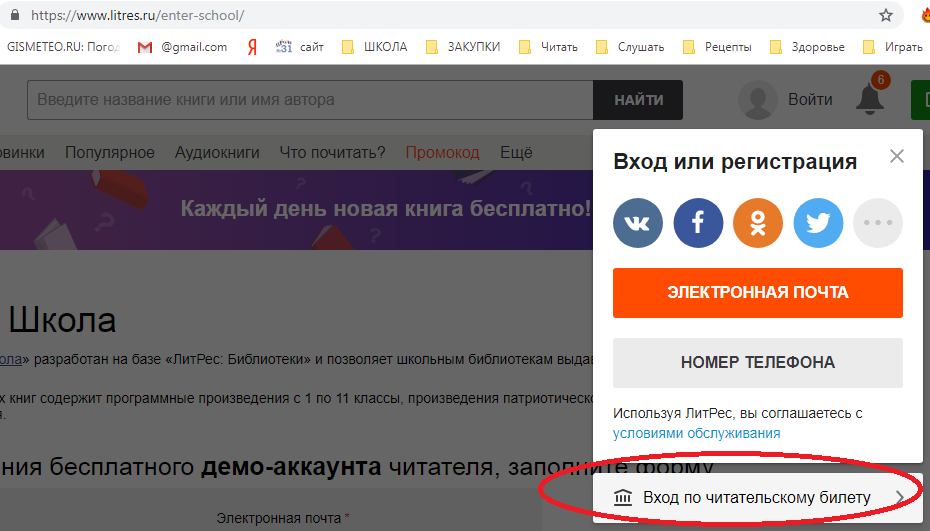
Task: Open условиями обслуживания link
Action: (x=696, y=433)
